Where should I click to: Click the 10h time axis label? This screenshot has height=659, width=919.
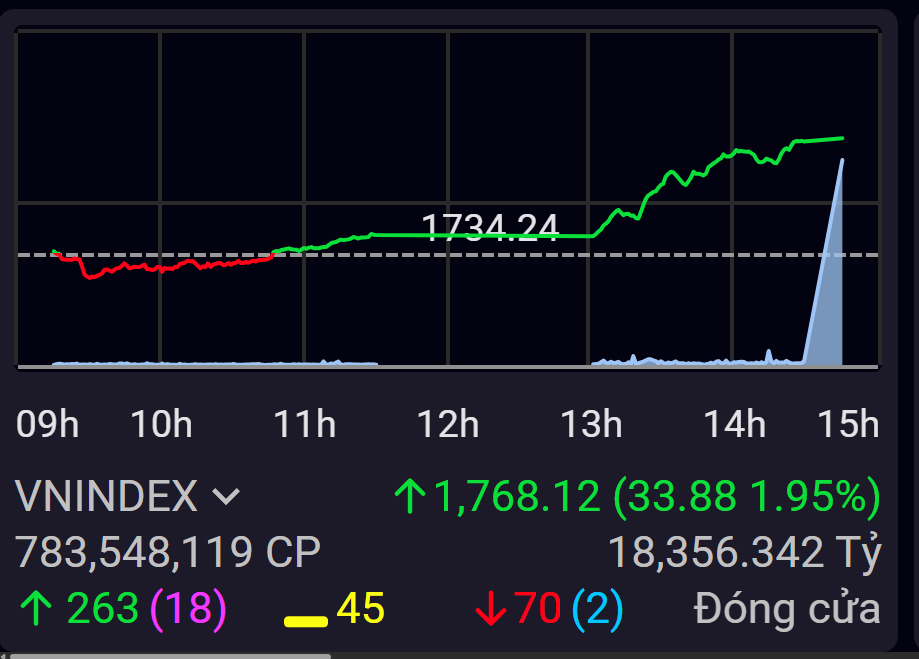[x=161, y=424]
